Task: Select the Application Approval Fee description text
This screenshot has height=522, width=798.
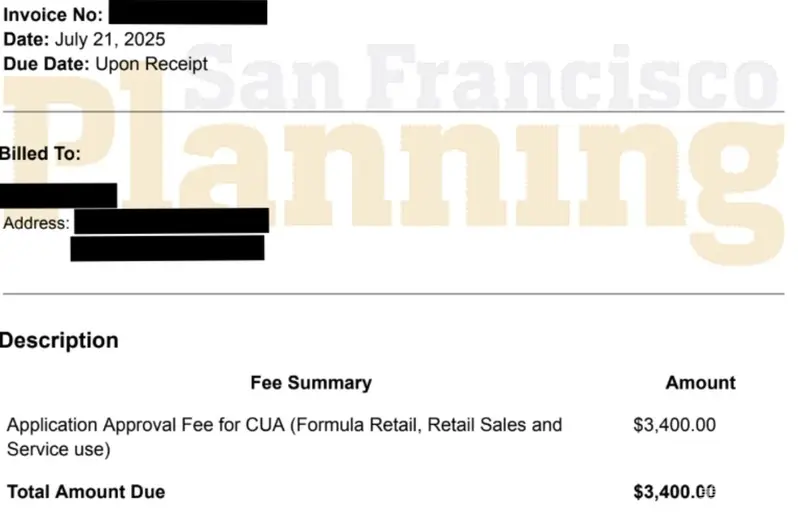Action: click(284, 437)
